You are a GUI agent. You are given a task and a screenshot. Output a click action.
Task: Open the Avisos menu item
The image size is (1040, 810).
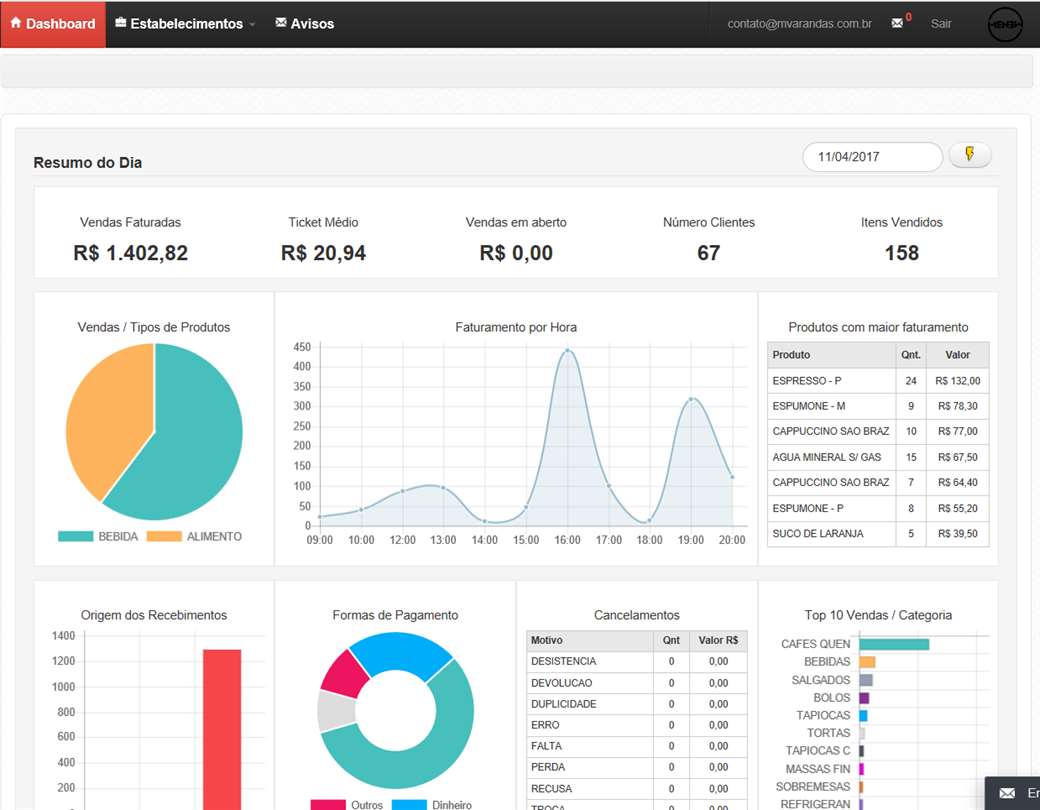pyautogui.click(x=304, y=24)
